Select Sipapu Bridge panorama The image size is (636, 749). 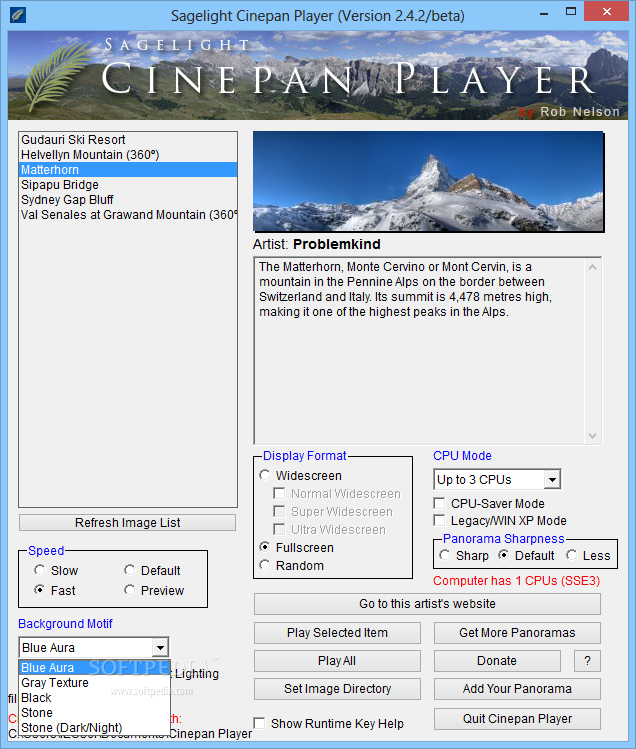pyautogui.click(x=128, y=185)
